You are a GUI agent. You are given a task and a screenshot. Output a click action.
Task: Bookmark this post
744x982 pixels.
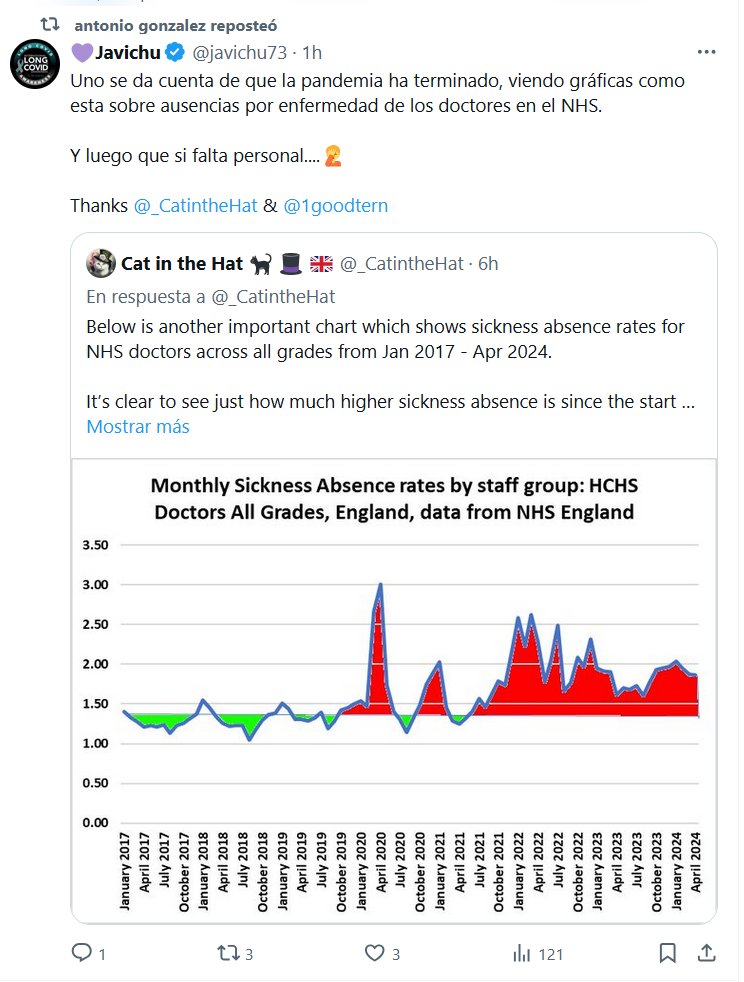tap(667, 954)
